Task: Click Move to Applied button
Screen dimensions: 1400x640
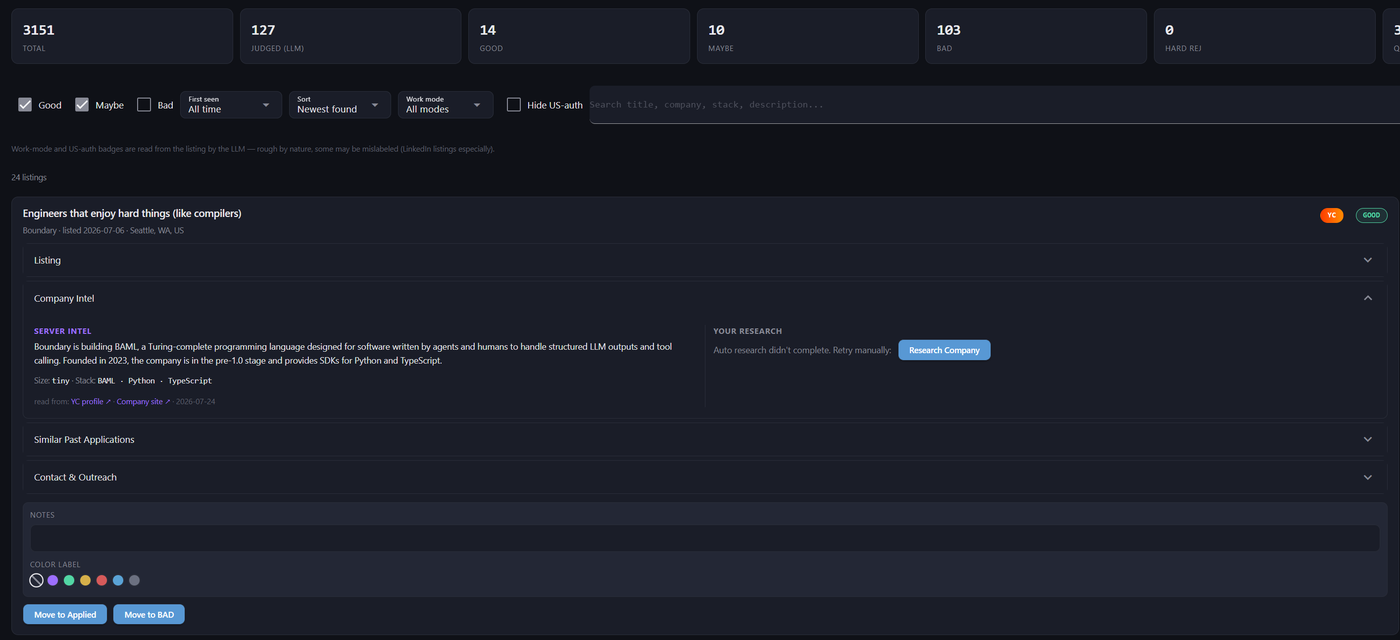Action: pyautogui.click(x=65, y=614)
